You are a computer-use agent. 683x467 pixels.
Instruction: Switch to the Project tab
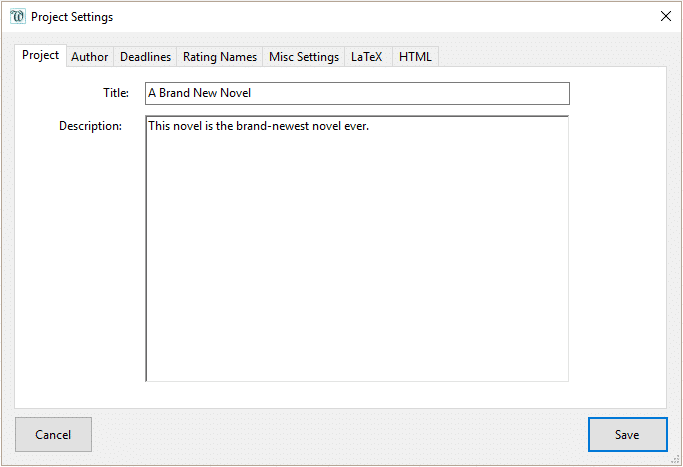pos(40,56)
